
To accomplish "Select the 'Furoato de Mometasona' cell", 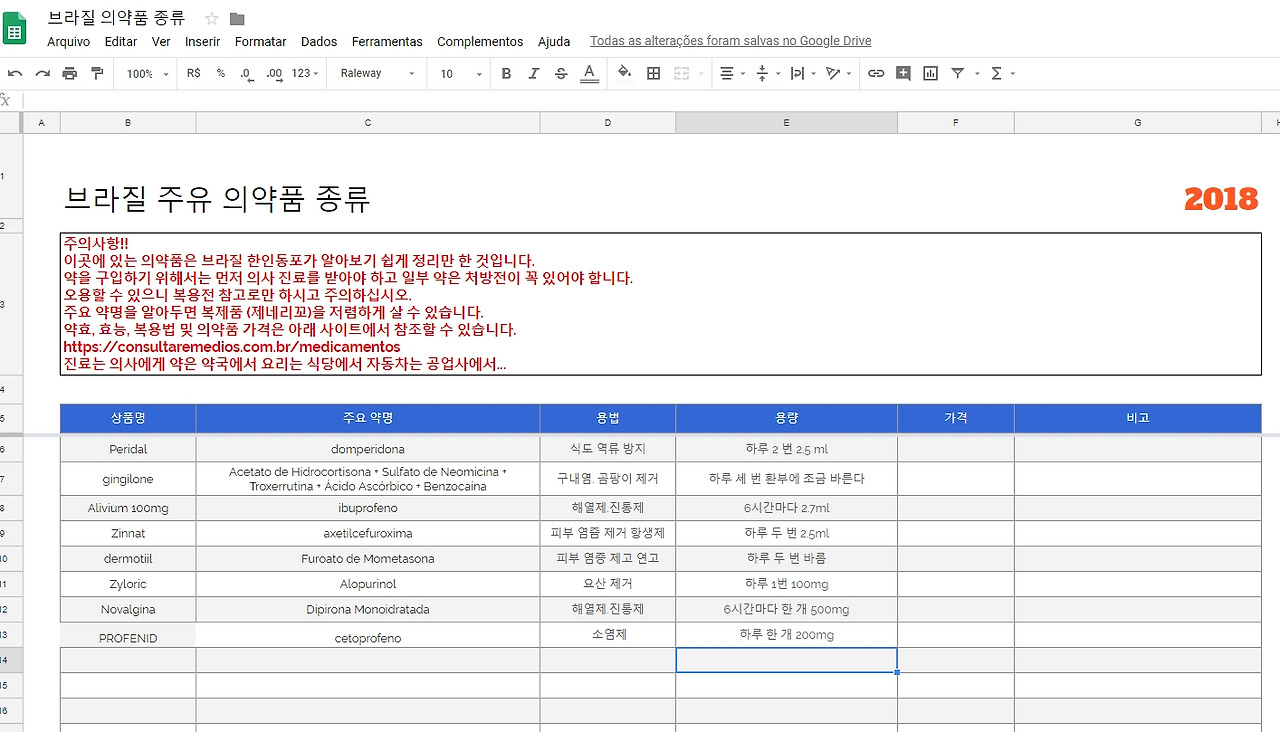I will 368,559.
